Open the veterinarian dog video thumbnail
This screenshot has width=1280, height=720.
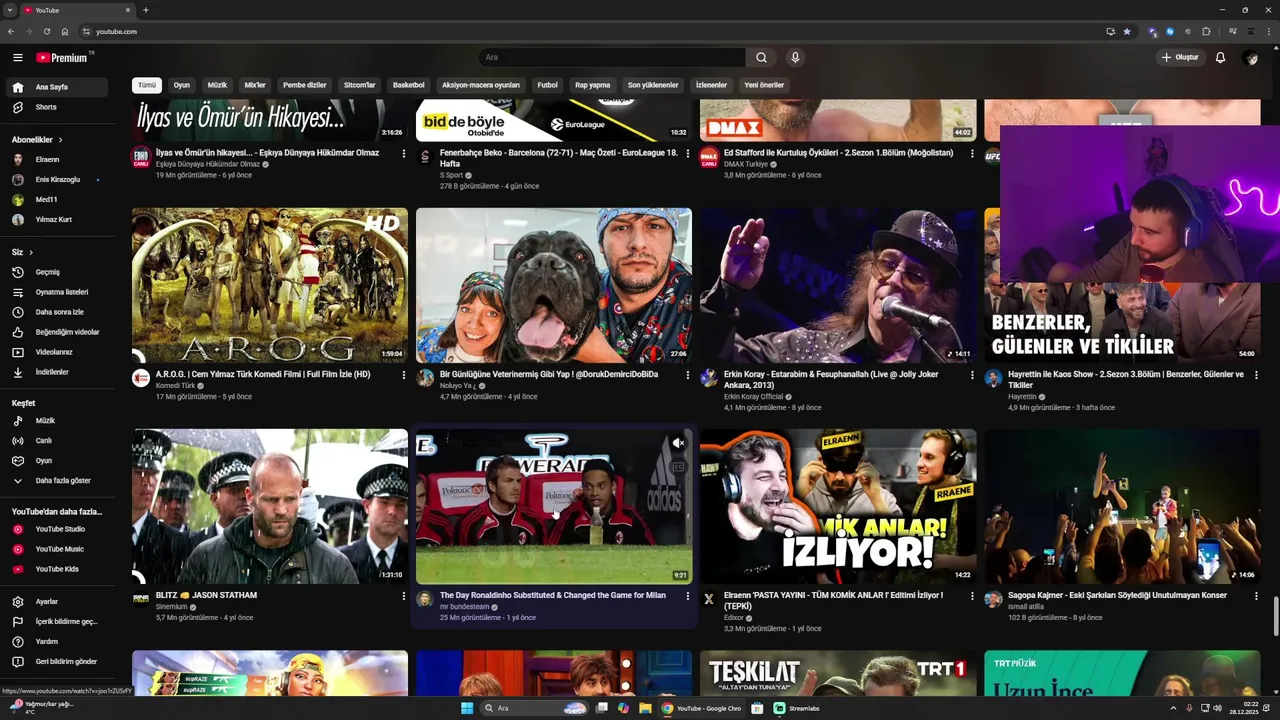554,285
